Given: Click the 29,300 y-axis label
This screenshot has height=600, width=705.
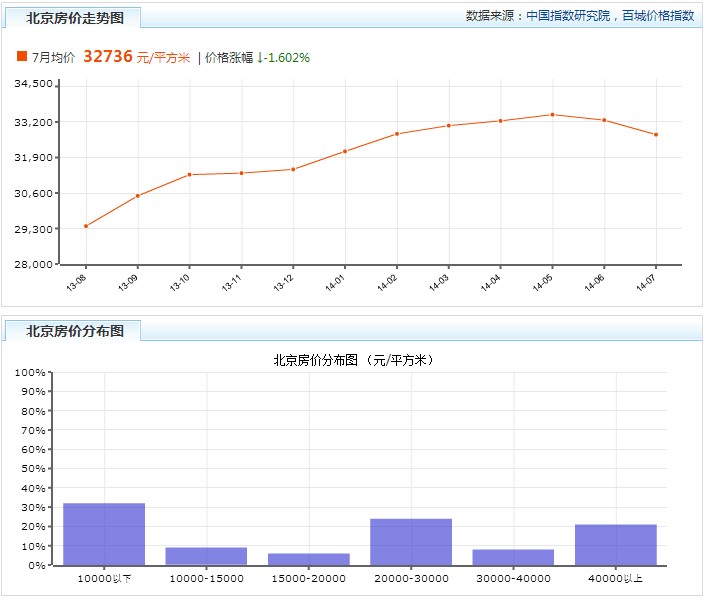Looking at the screenshot, I should pyautogui.click(x=33, y=229).
